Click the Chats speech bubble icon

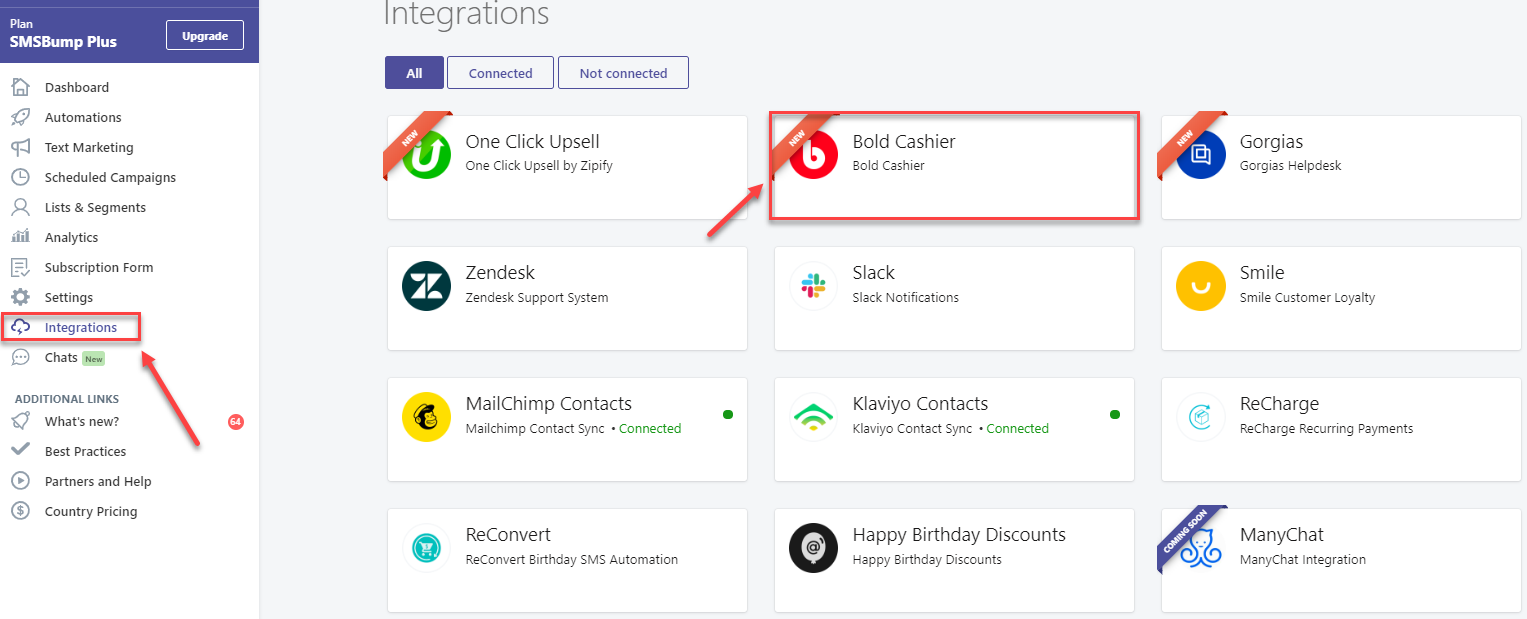click(20, 357)
